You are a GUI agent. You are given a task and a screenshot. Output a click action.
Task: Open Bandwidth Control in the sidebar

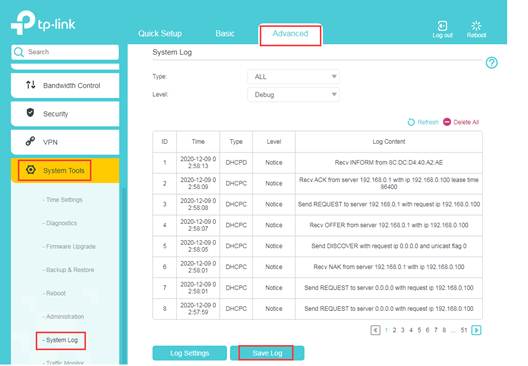[x=65, y=86]
